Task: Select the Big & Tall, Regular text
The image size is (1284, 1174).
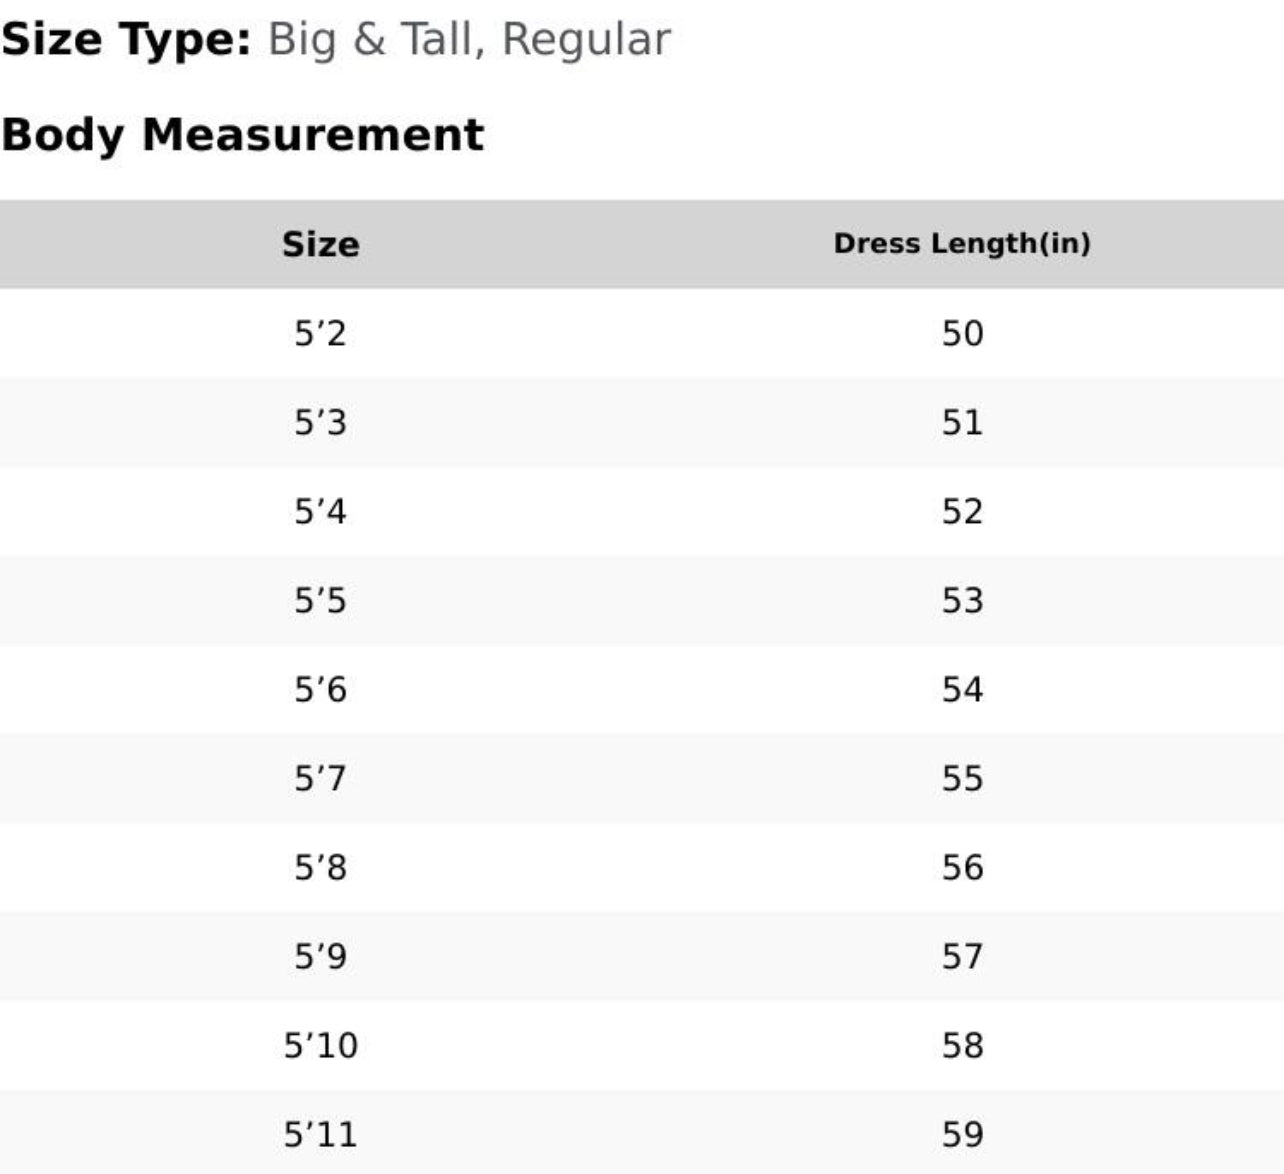Action: (x=469, y=40)
